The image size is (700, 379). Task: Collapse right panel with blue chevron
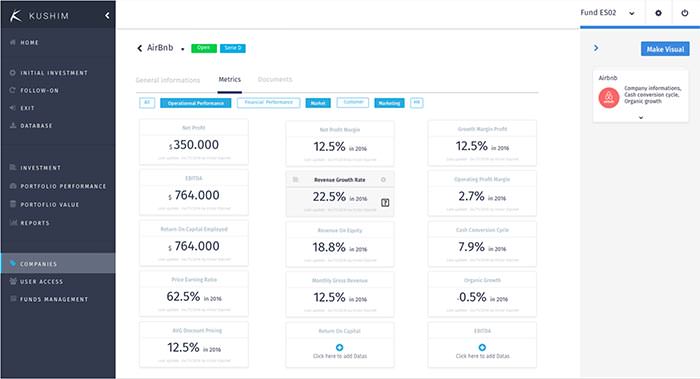tap(596, 48)
